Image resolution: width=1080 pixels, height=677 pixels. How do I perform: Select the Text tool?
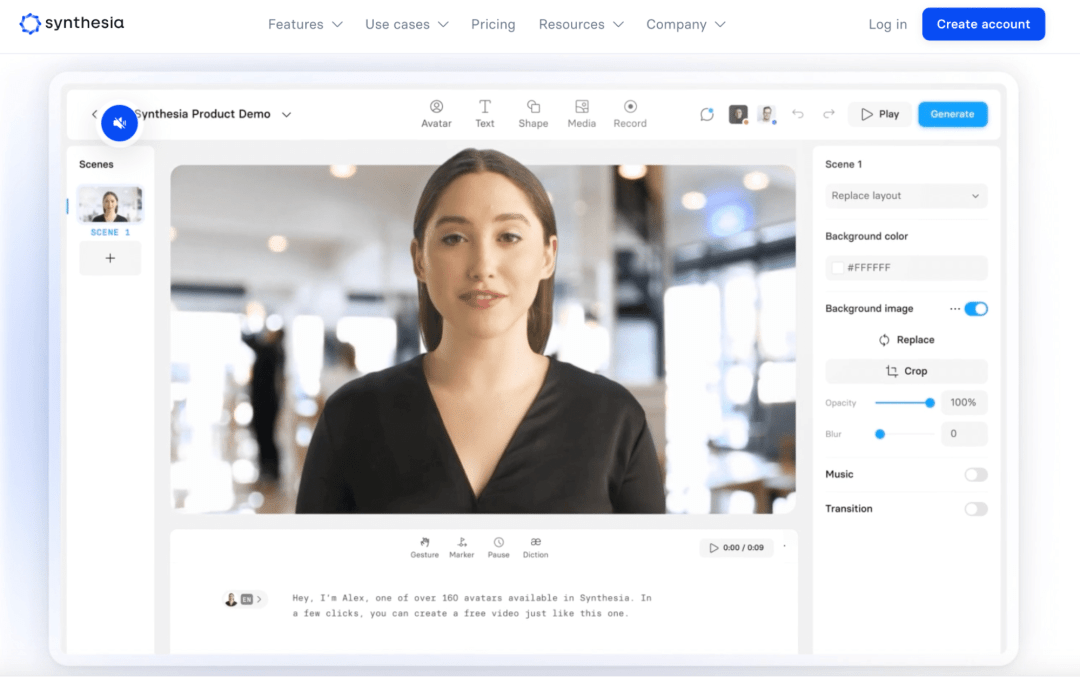[x=485, y=114]
